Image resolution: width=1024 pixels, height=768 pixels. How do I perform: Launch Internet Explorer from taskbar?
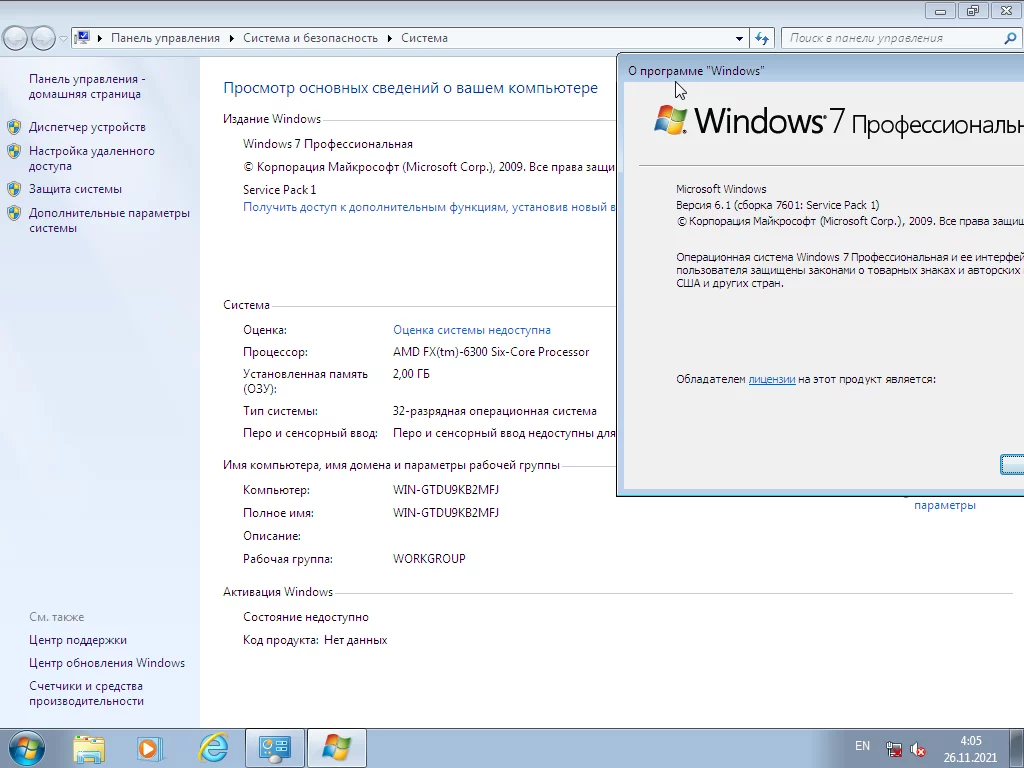[x=213, y=748]
